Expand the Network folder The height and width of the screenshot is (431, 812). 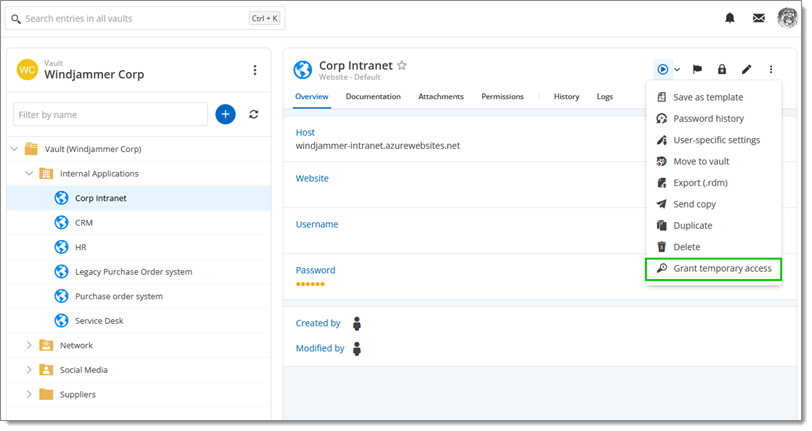29,345
